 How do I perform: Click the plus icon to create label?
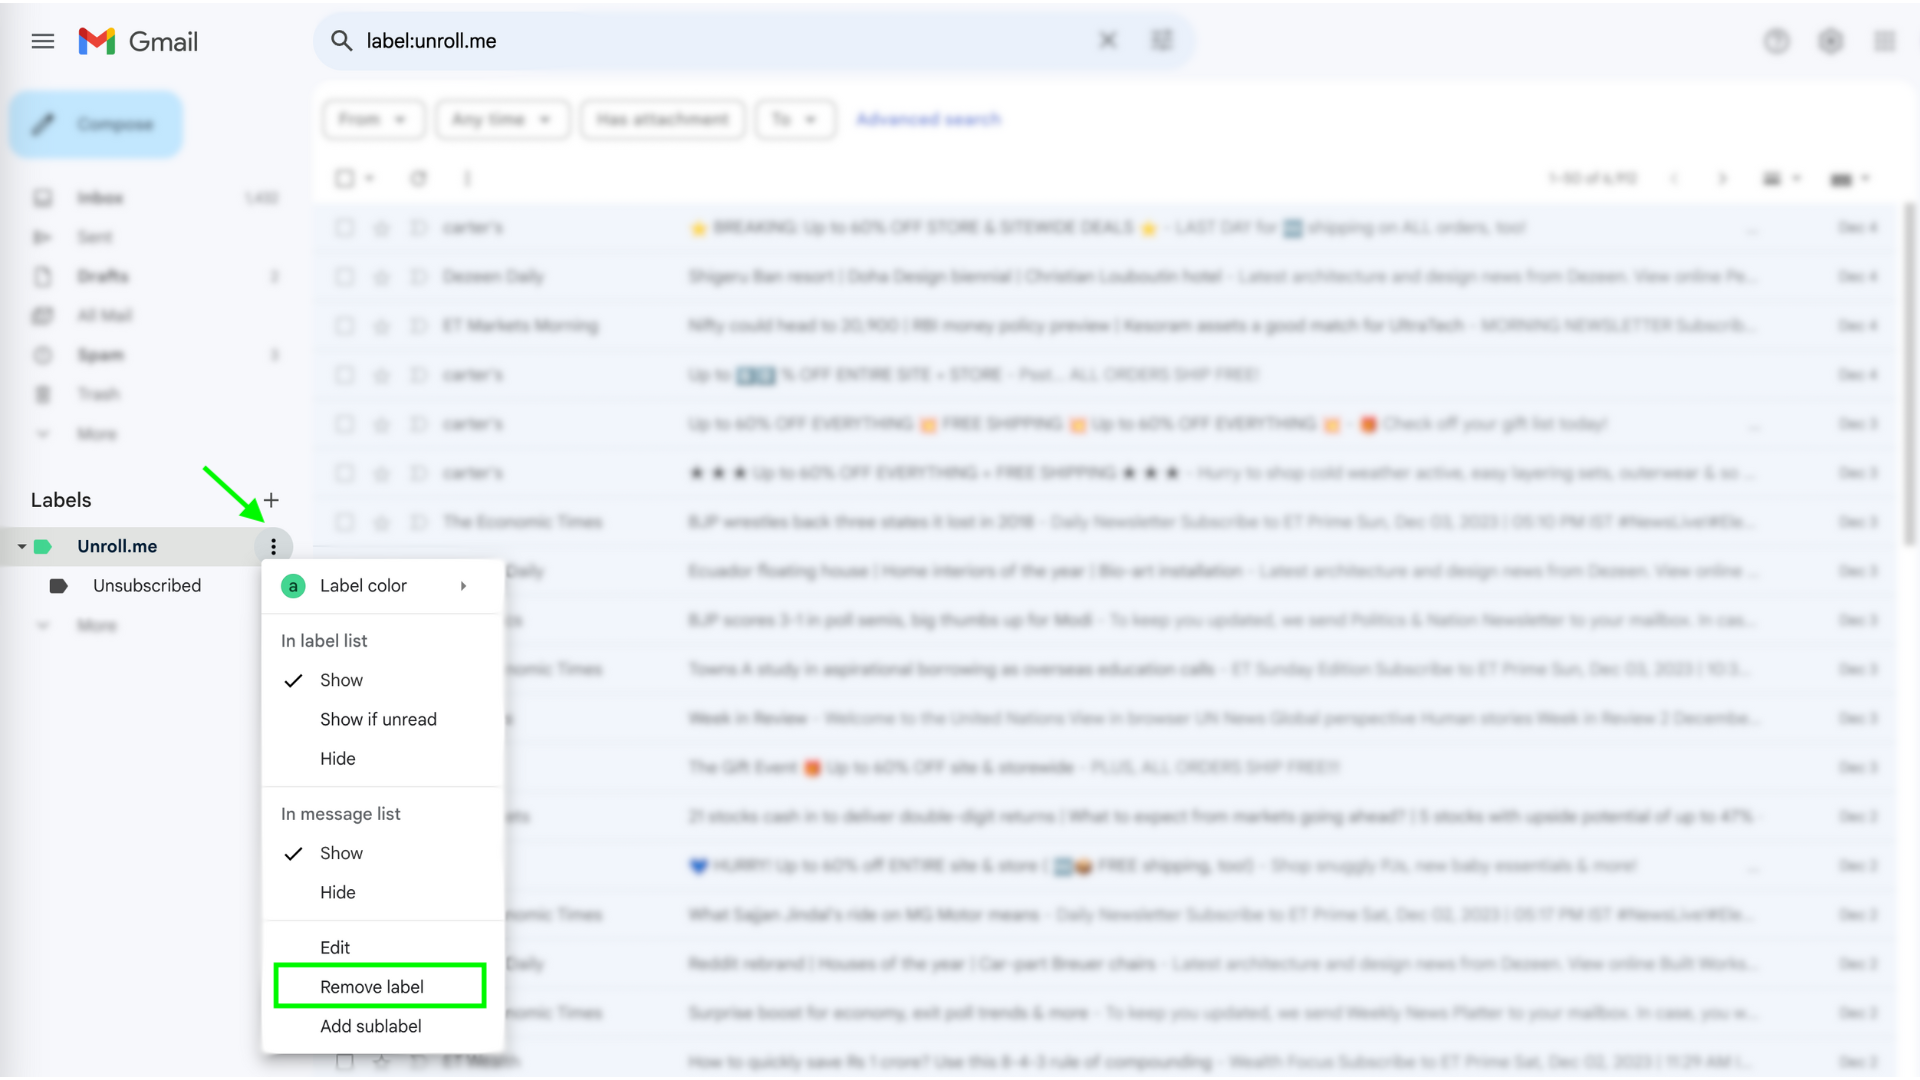click(271, 500)
